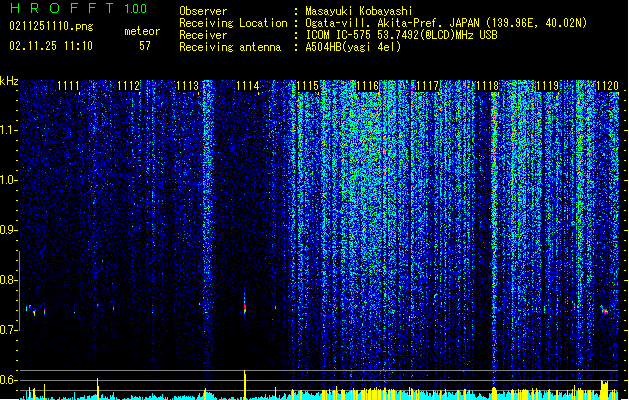The height and width of the screenshot is (400, 629).
Task: Click the 1113 time marker
Action: [188, 86]
